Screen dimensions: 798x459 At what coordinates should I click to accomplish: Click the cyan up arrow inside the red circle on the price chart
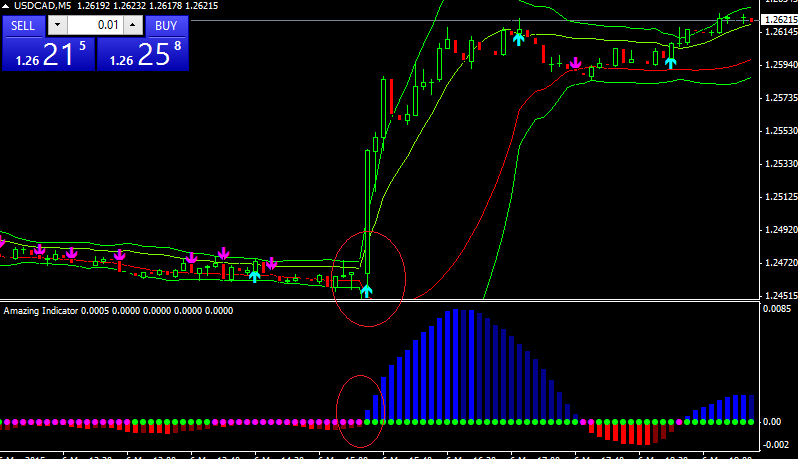coord(366,291)
